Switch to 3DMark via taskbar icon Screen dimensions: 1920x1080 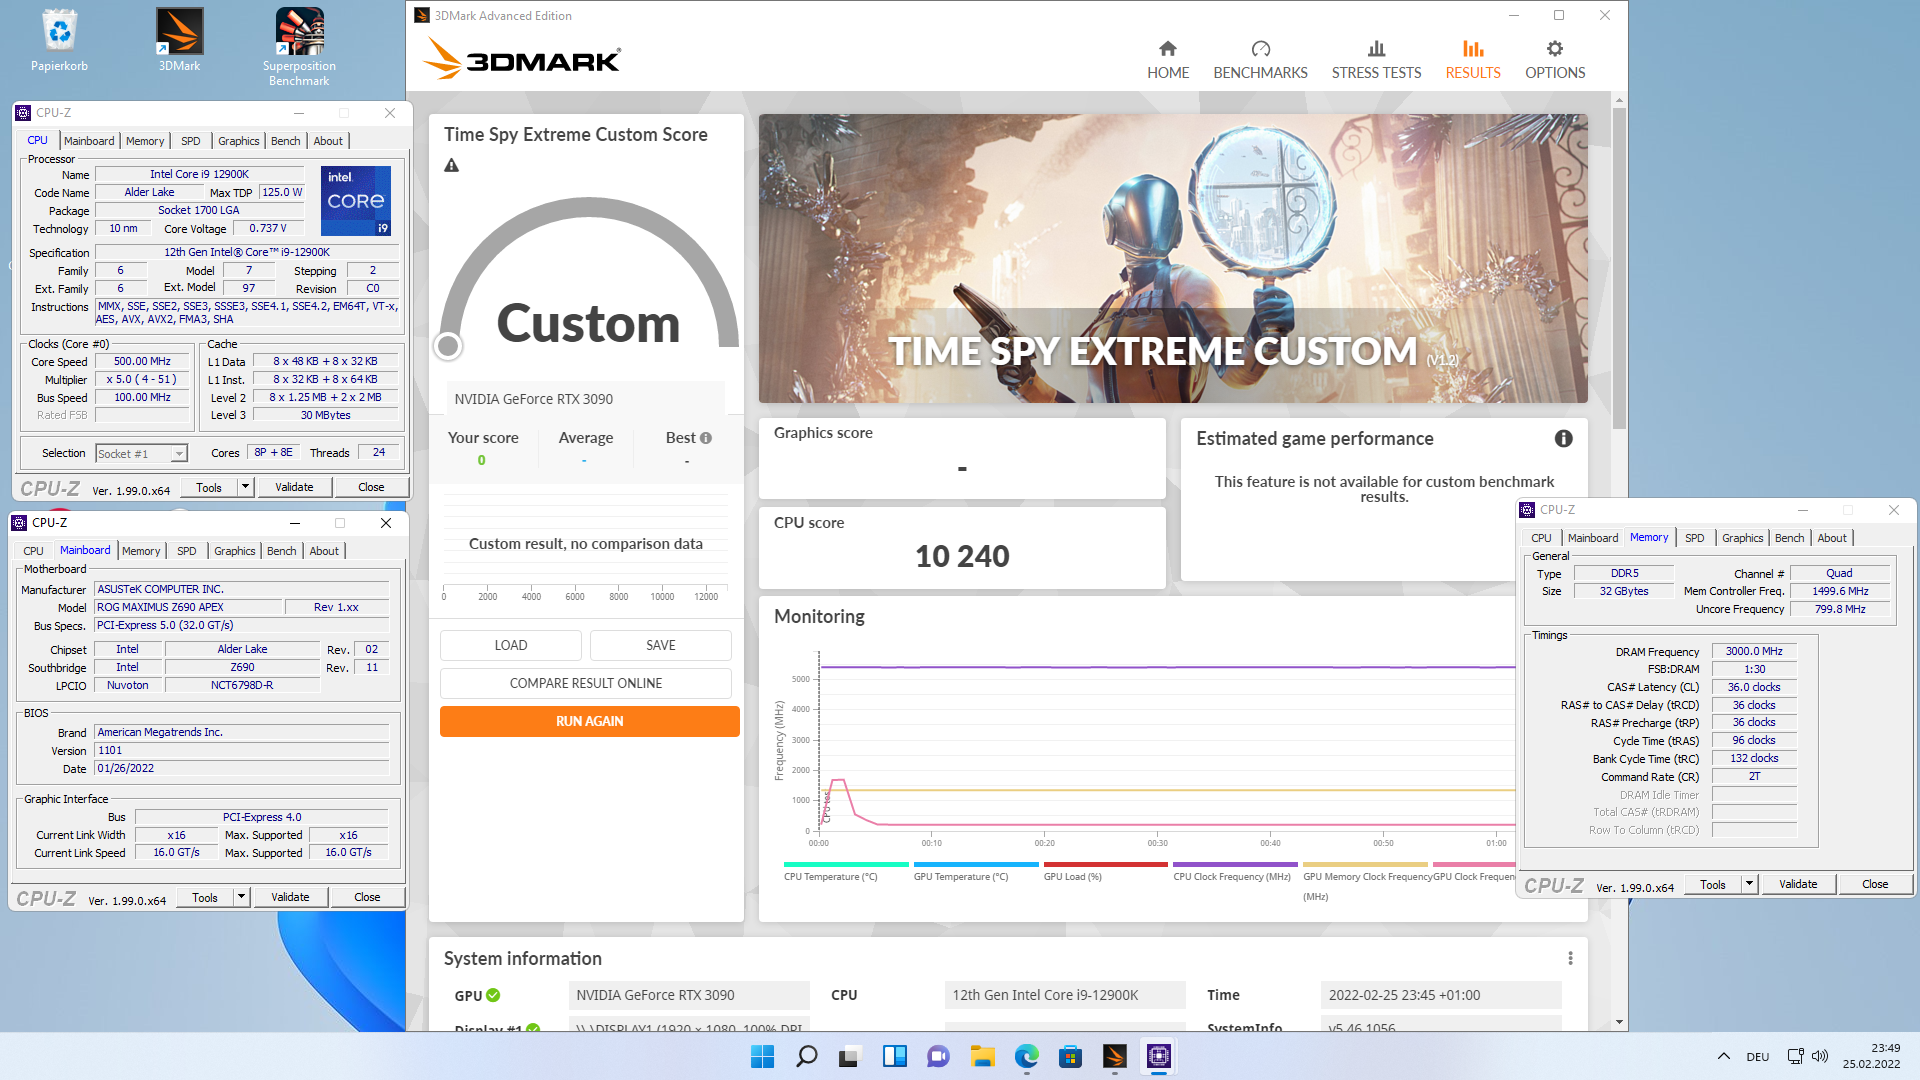point(1114,1056)
